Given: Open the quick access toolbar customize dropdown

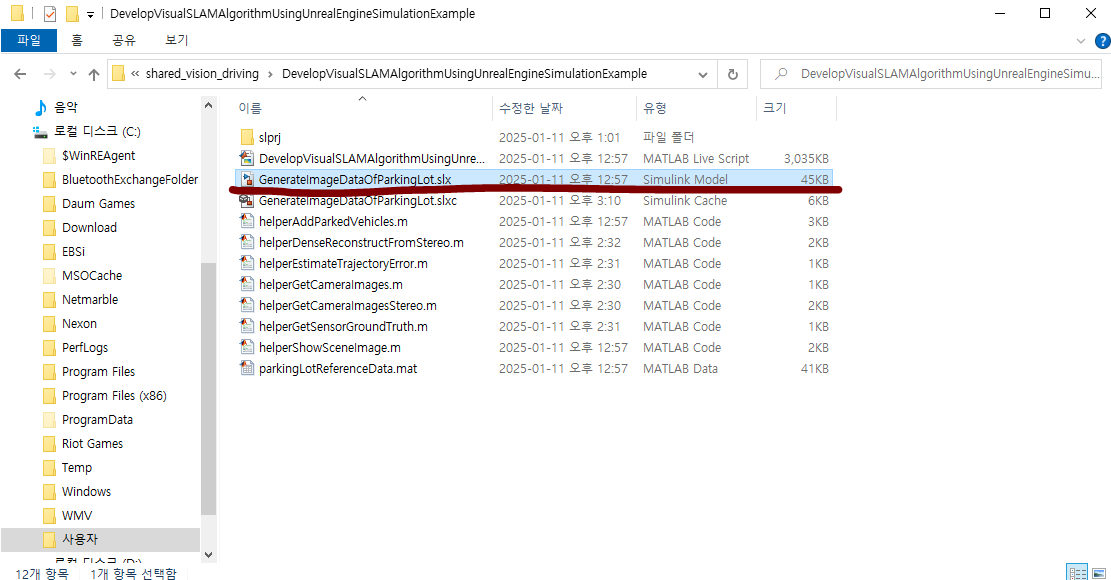Looking at the screenshot, I should (x=90, y=14).
